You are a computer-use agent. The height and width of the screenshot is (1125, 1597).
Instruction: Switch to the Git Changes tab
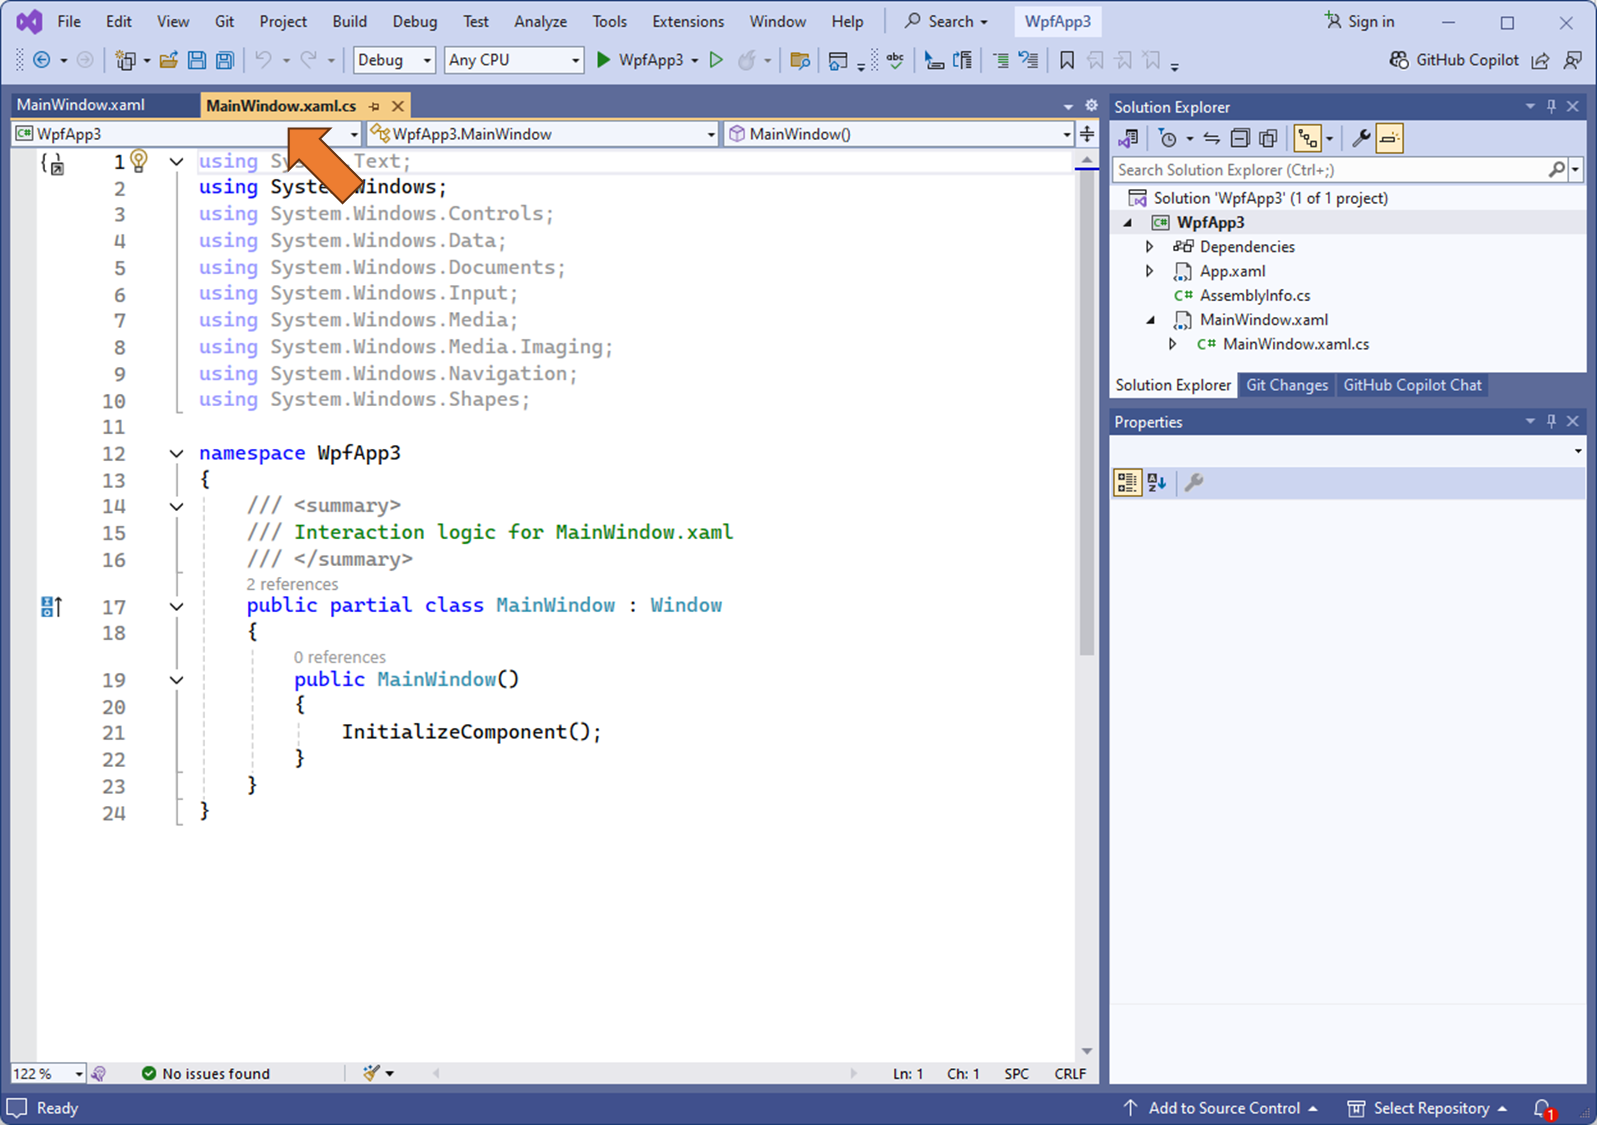point(1287,385)
